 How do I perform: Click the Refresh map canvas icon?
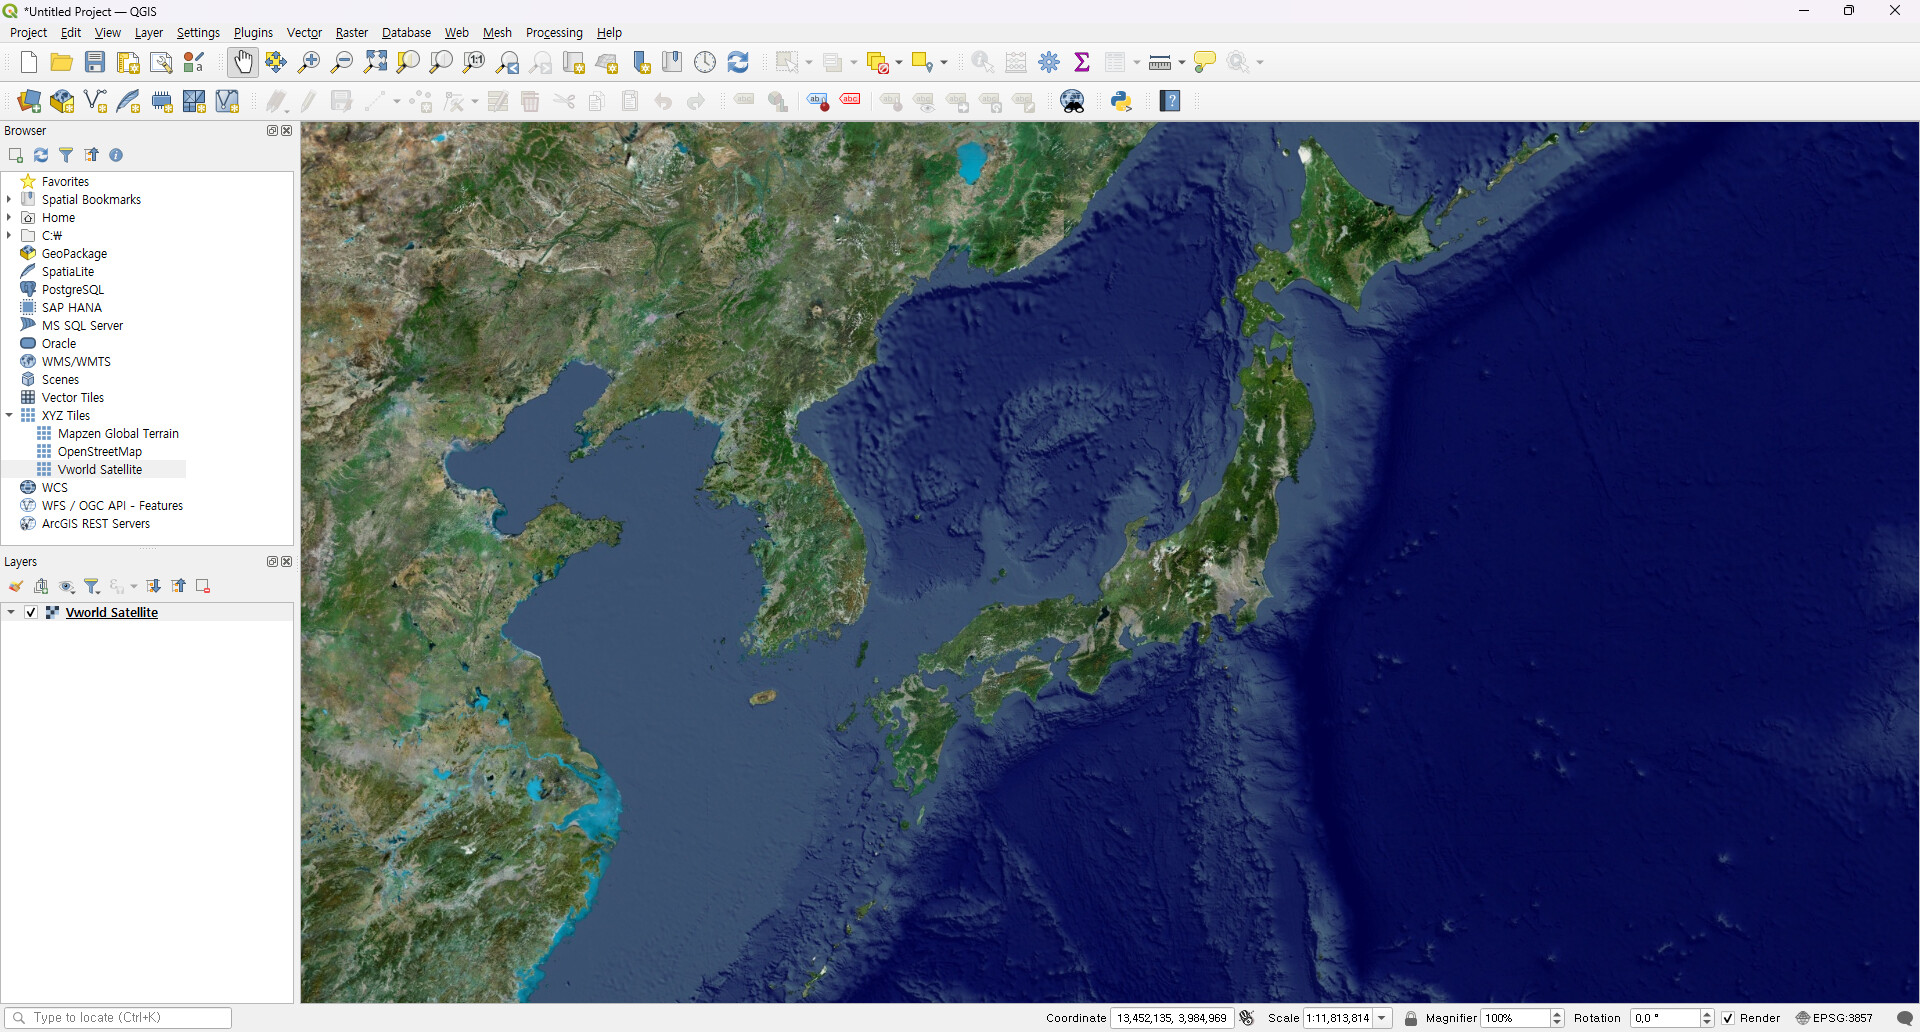click(738, 62)
